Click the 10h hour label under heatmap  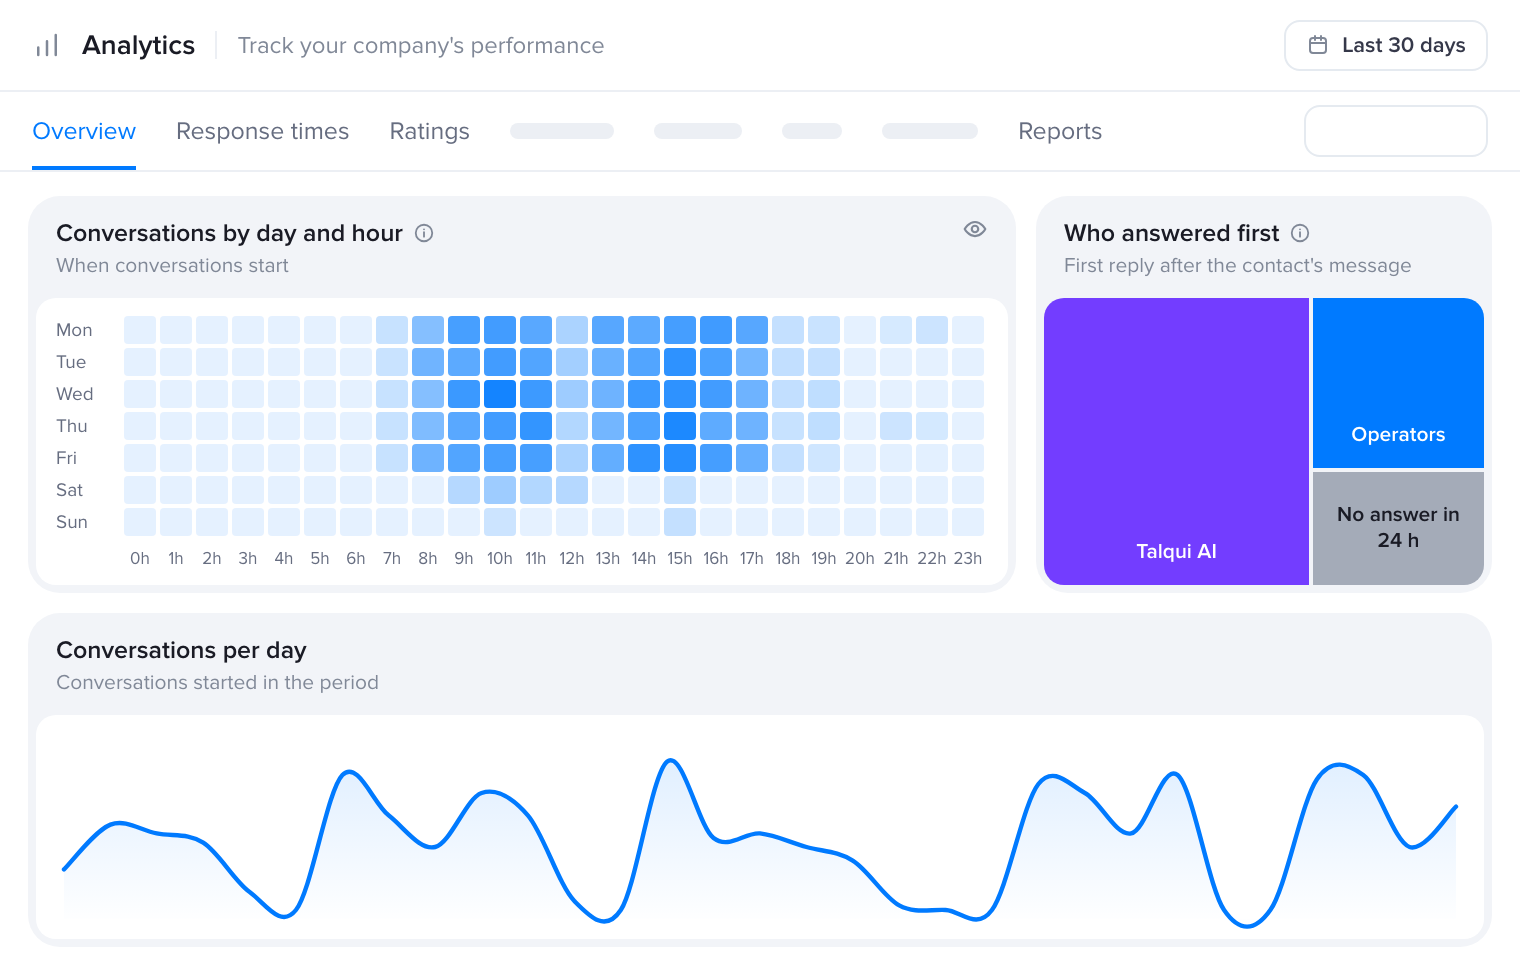[500, 558]
